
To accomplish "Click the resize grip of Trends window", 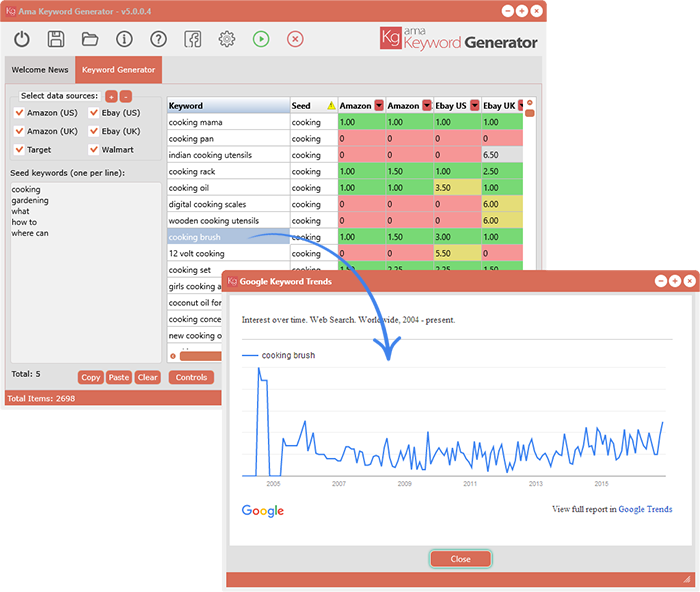I will click(x=687, y=579).
